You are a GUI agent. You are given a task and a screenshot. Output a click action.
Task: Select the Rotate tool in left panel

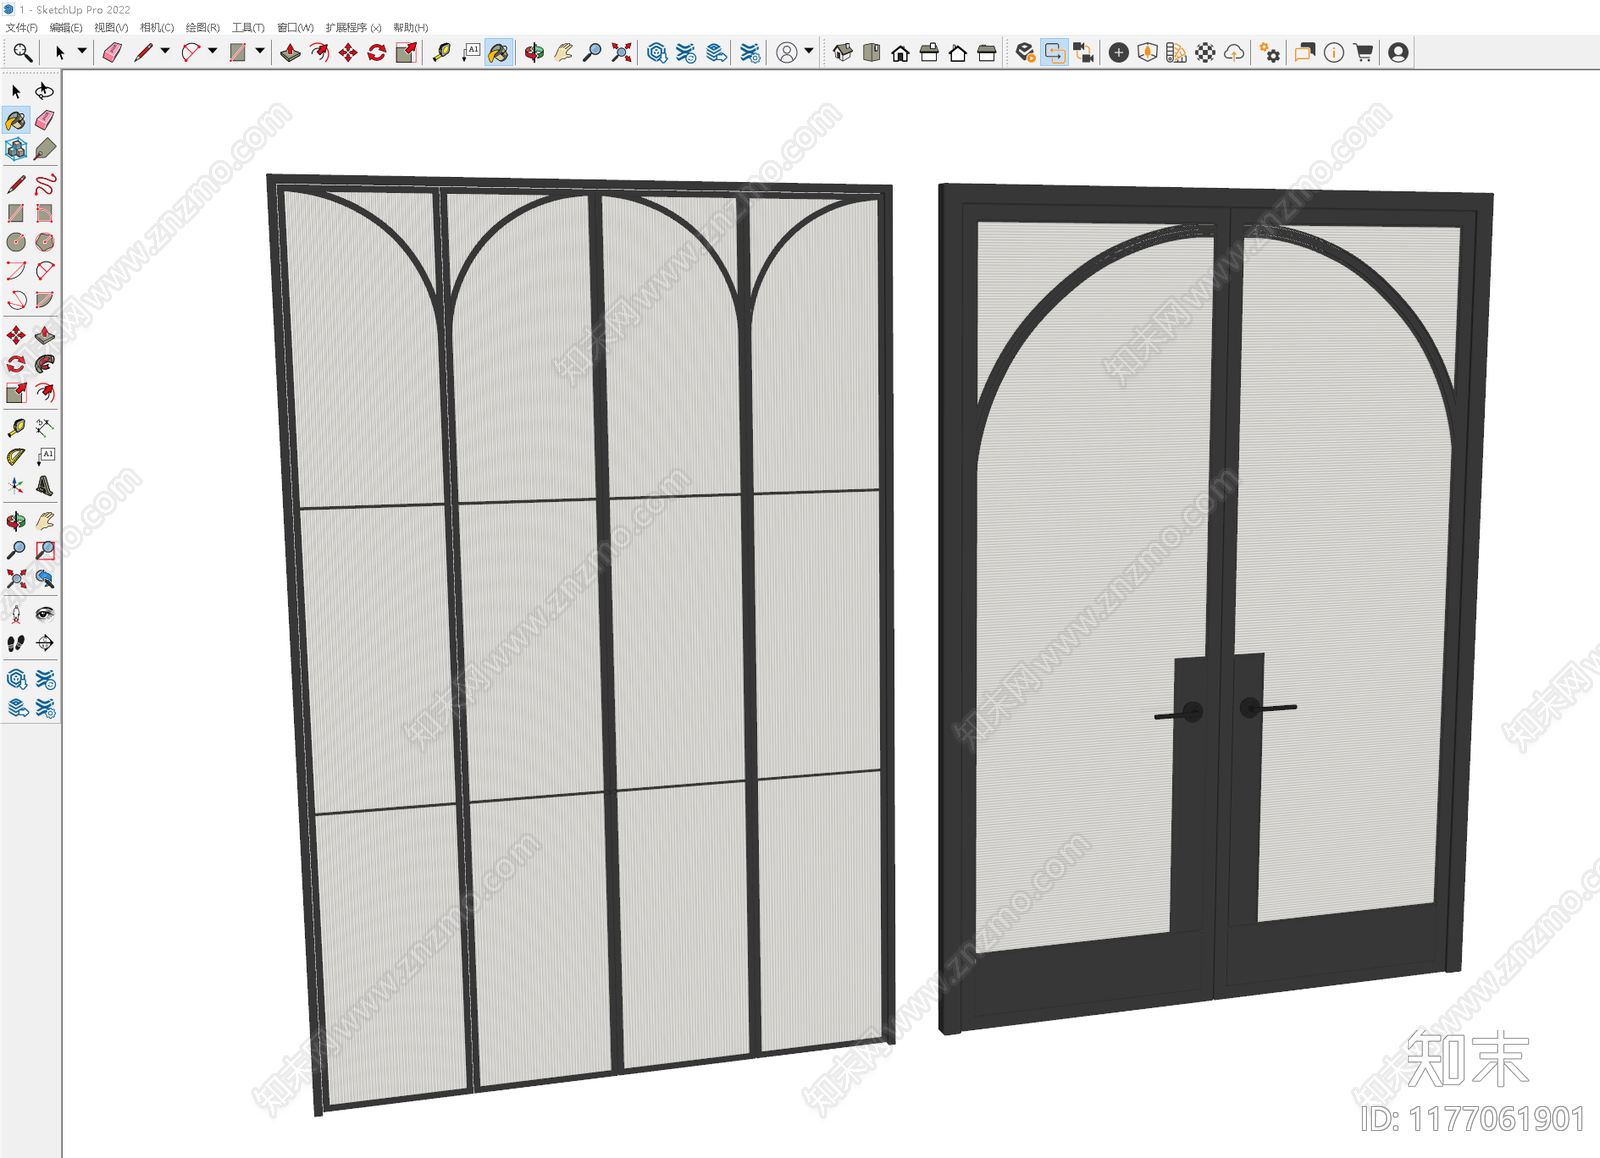pos(16,363)
